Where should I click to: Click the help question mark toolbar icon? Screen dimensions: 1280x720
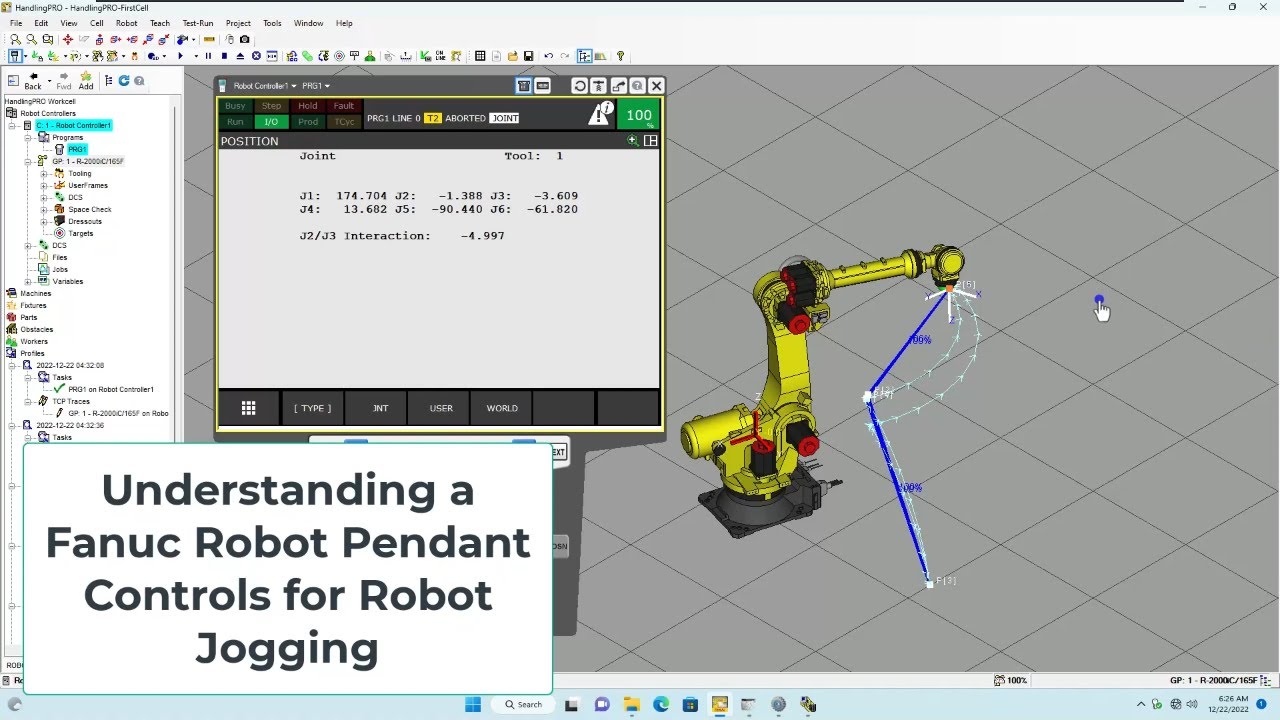pyautogui.click(x=620, y=56)
